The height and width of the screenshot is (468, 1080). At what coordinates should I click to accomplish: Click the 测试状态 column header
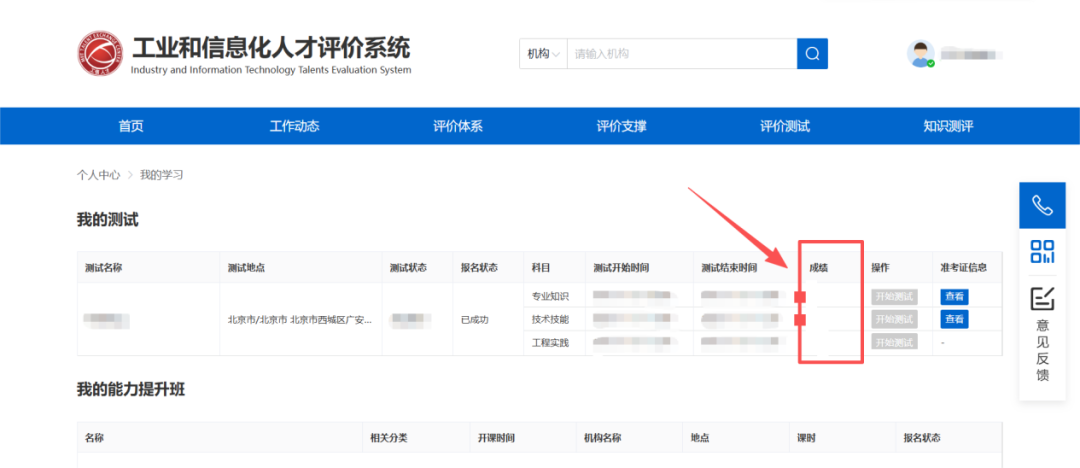[408, 267]
